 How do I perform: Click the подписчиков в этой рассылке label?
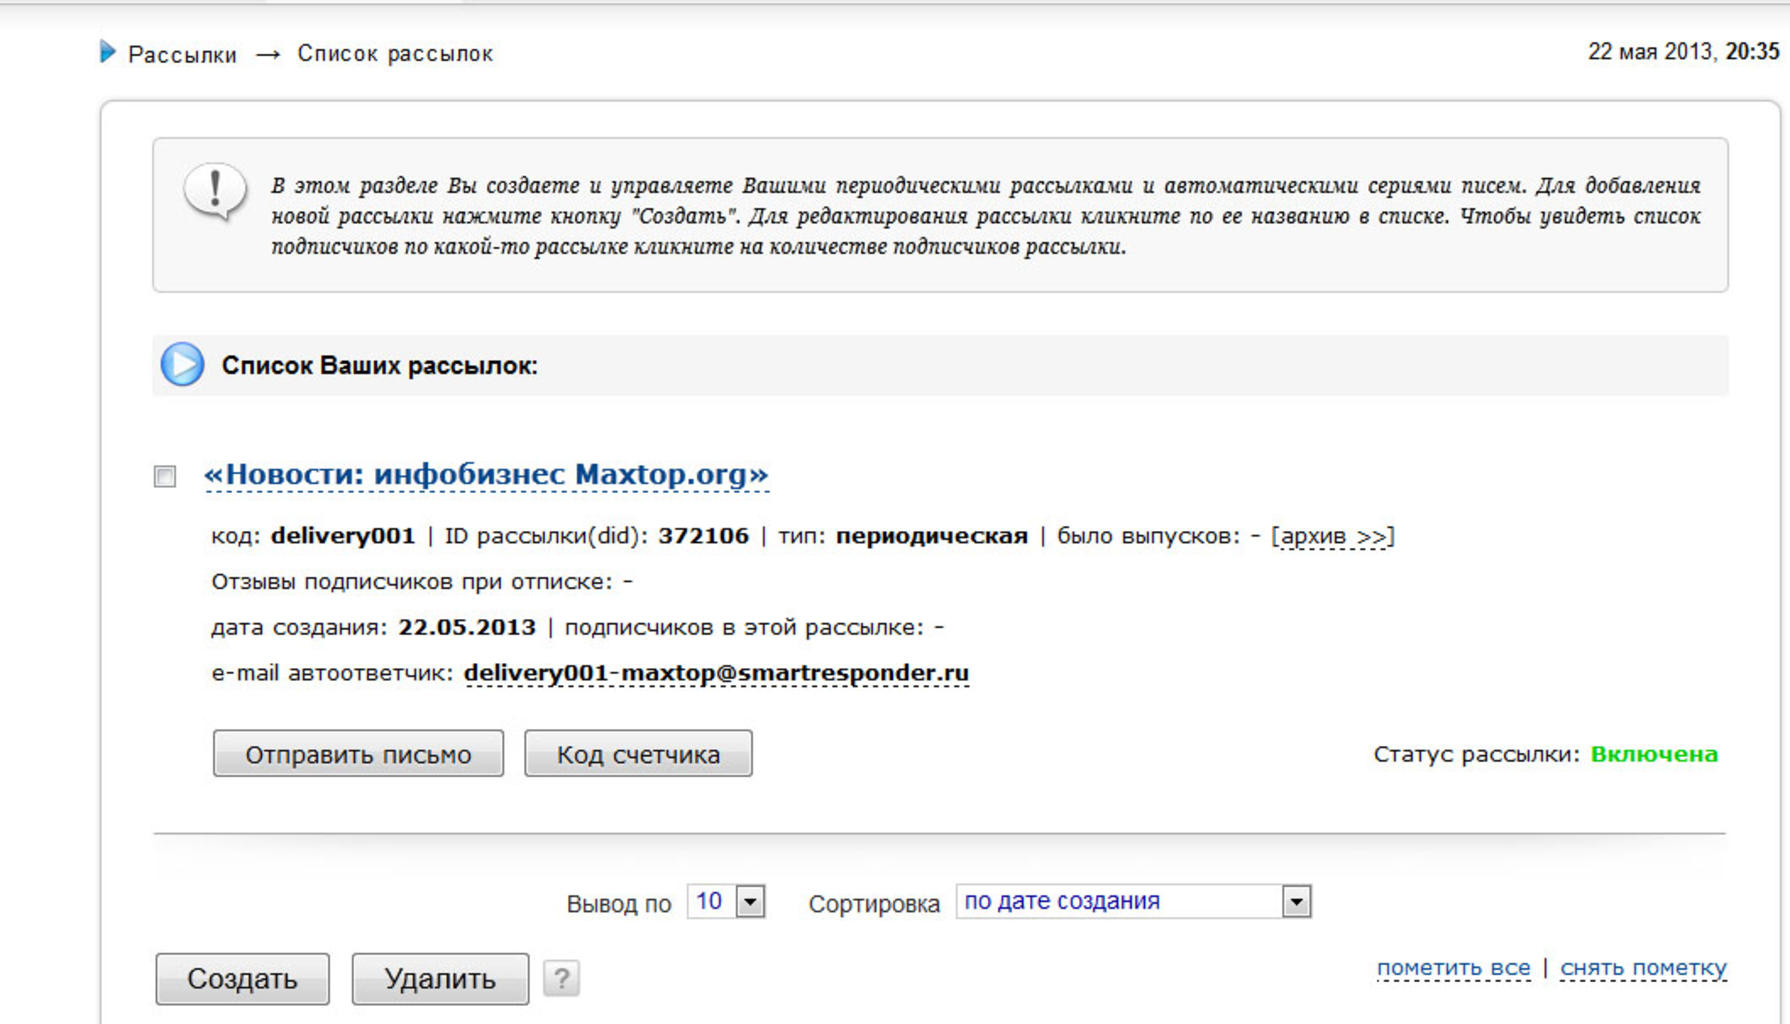pos(745,627)
